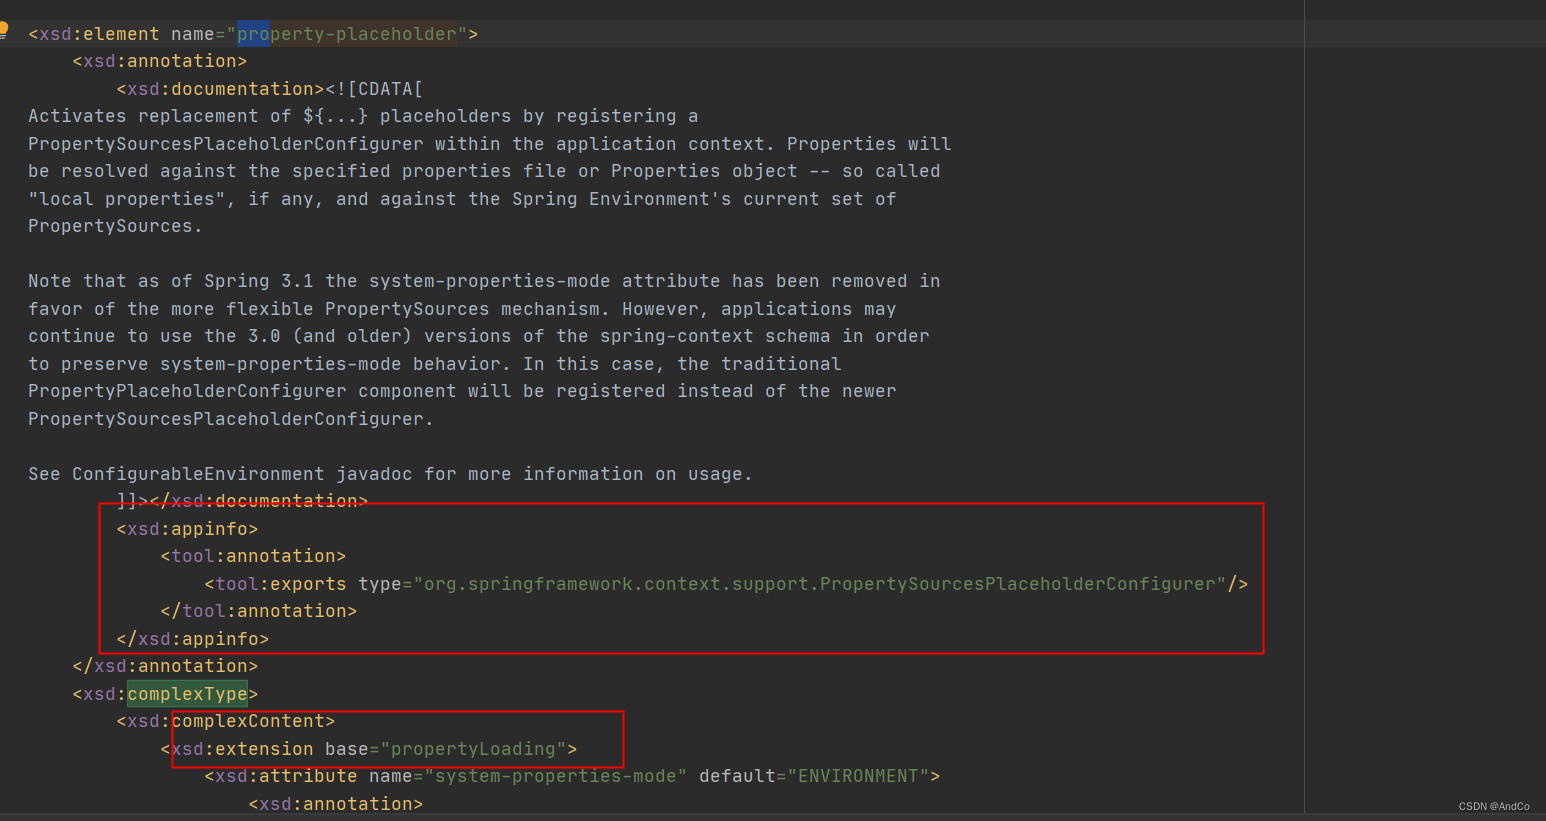
Task: Click the xsd:extension element name
Action: click(242, 749)
